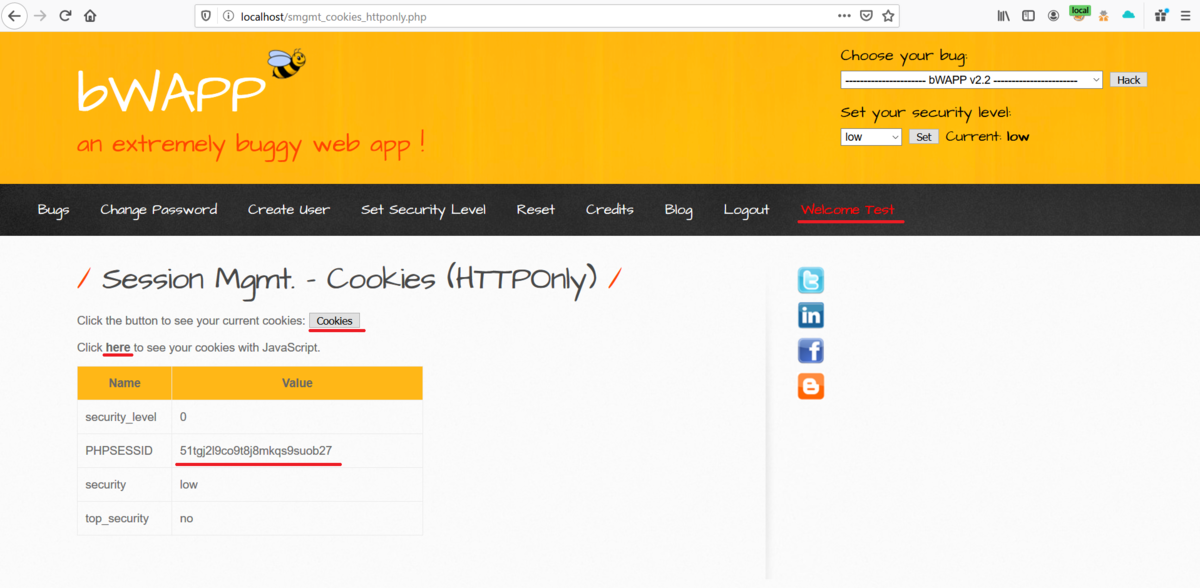The width and height of the screenshot is (1200, 588).
Task: Open the Credits menu item
Action: pyautogui.click(x=610, y=210)
